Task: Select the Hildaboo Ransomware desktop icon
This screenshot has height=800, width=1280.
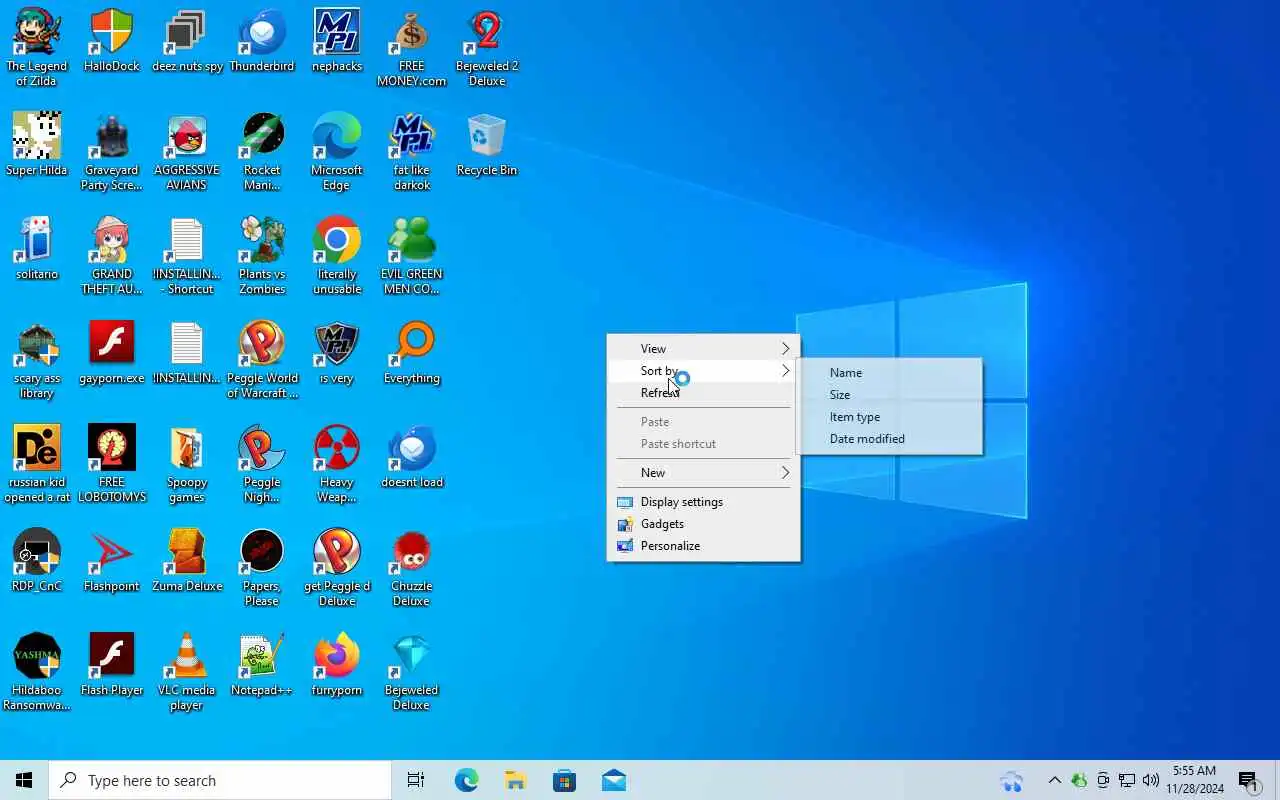Action: [x=37, y=671]
